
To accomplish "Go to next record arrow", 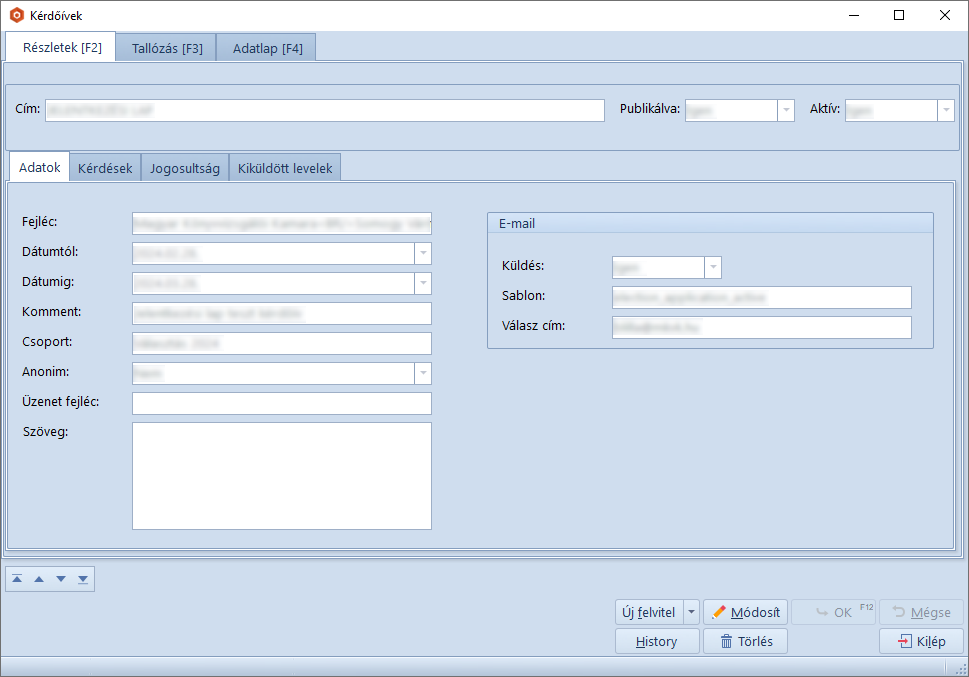I will pos(61,579).
